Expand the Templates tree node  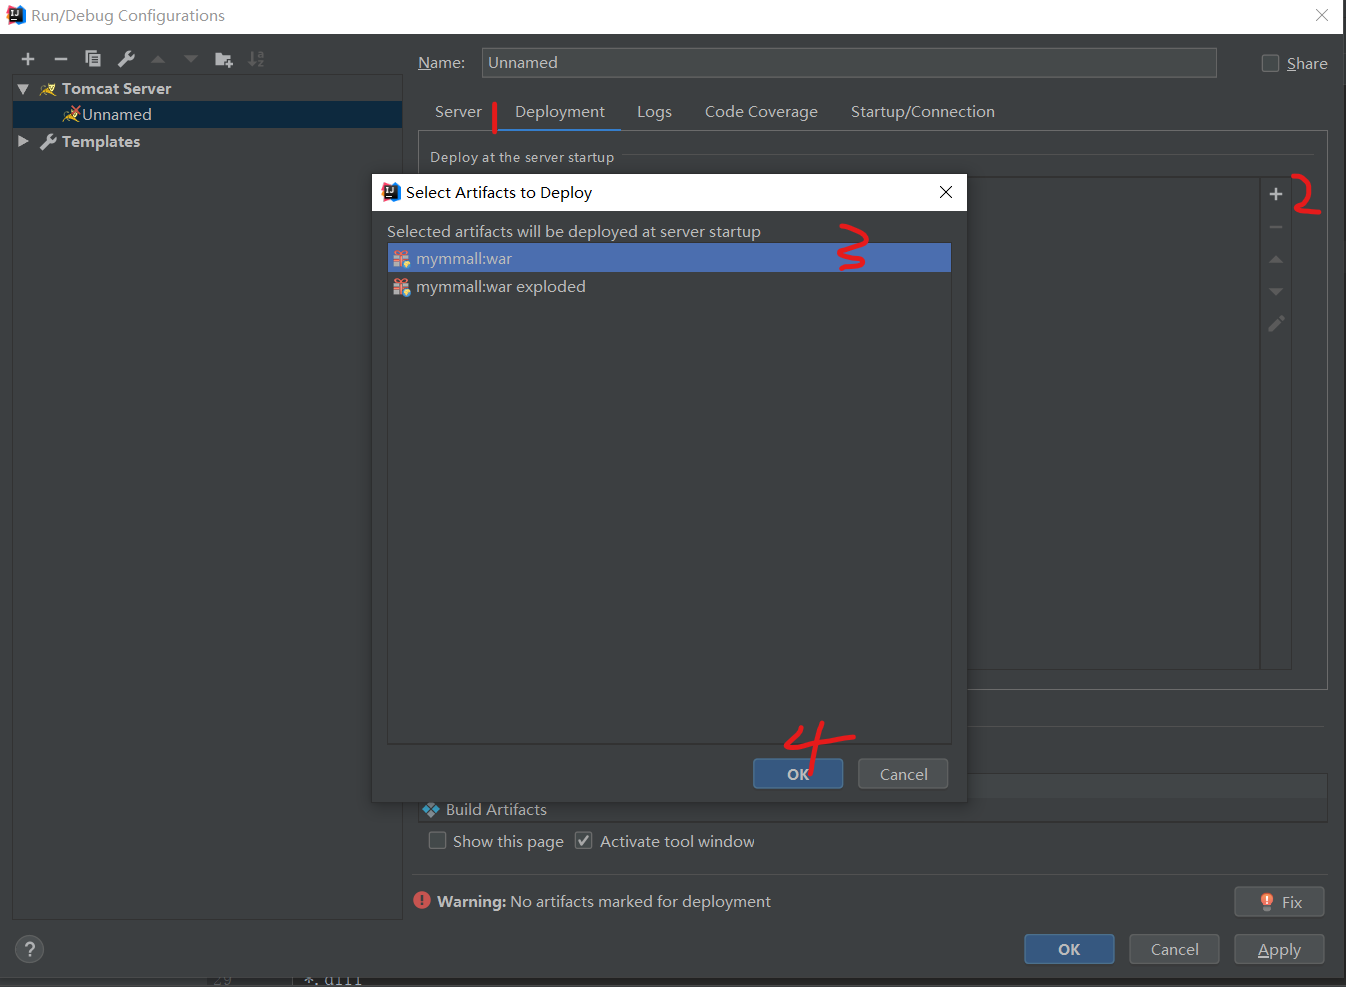click(23, 141)
